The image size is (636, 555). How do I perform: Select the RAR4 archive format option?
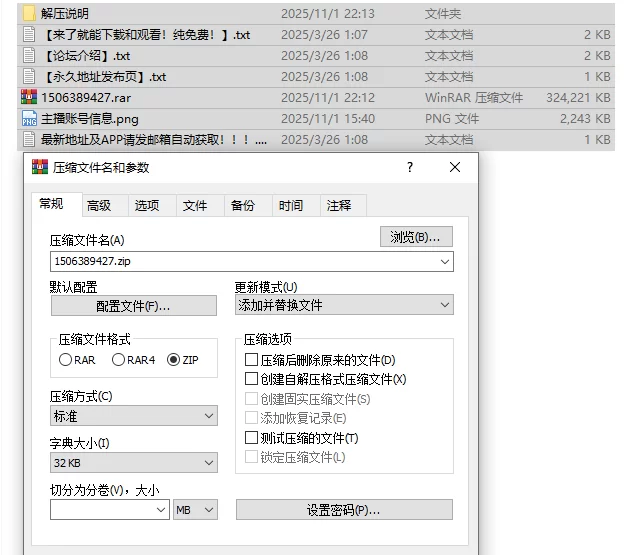pos(119,360)
